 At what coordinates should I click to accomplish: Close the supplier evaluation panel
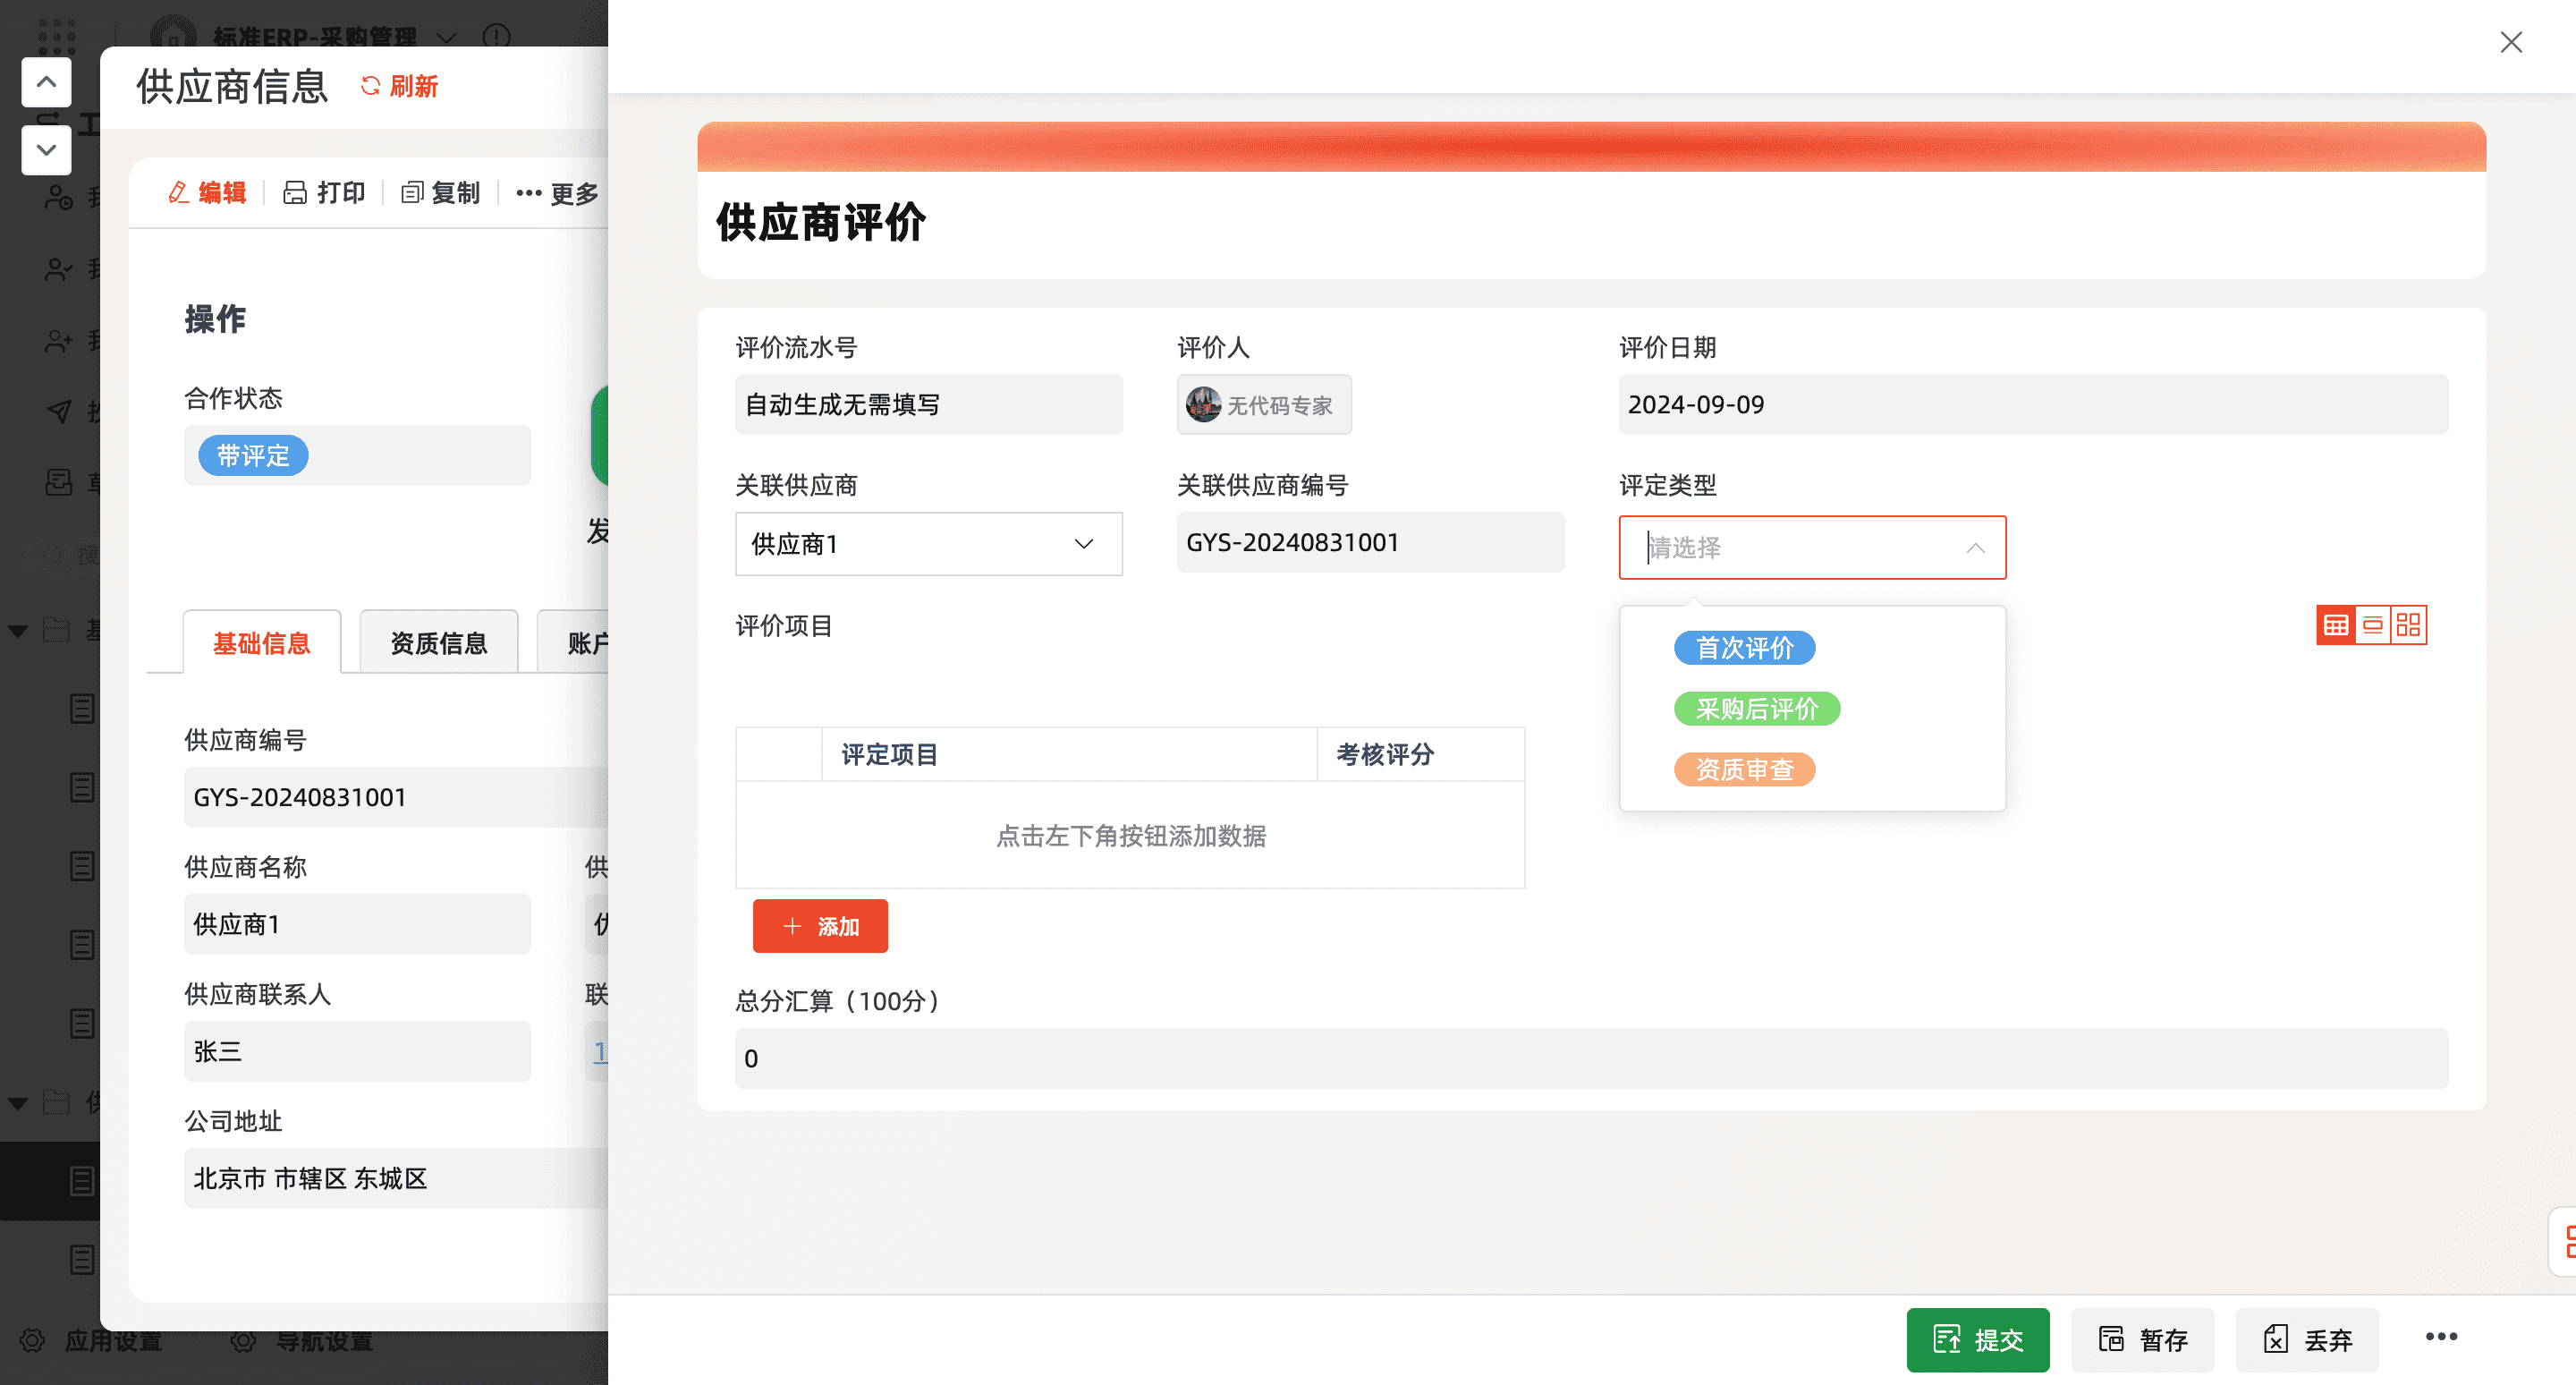(2510, 42)
